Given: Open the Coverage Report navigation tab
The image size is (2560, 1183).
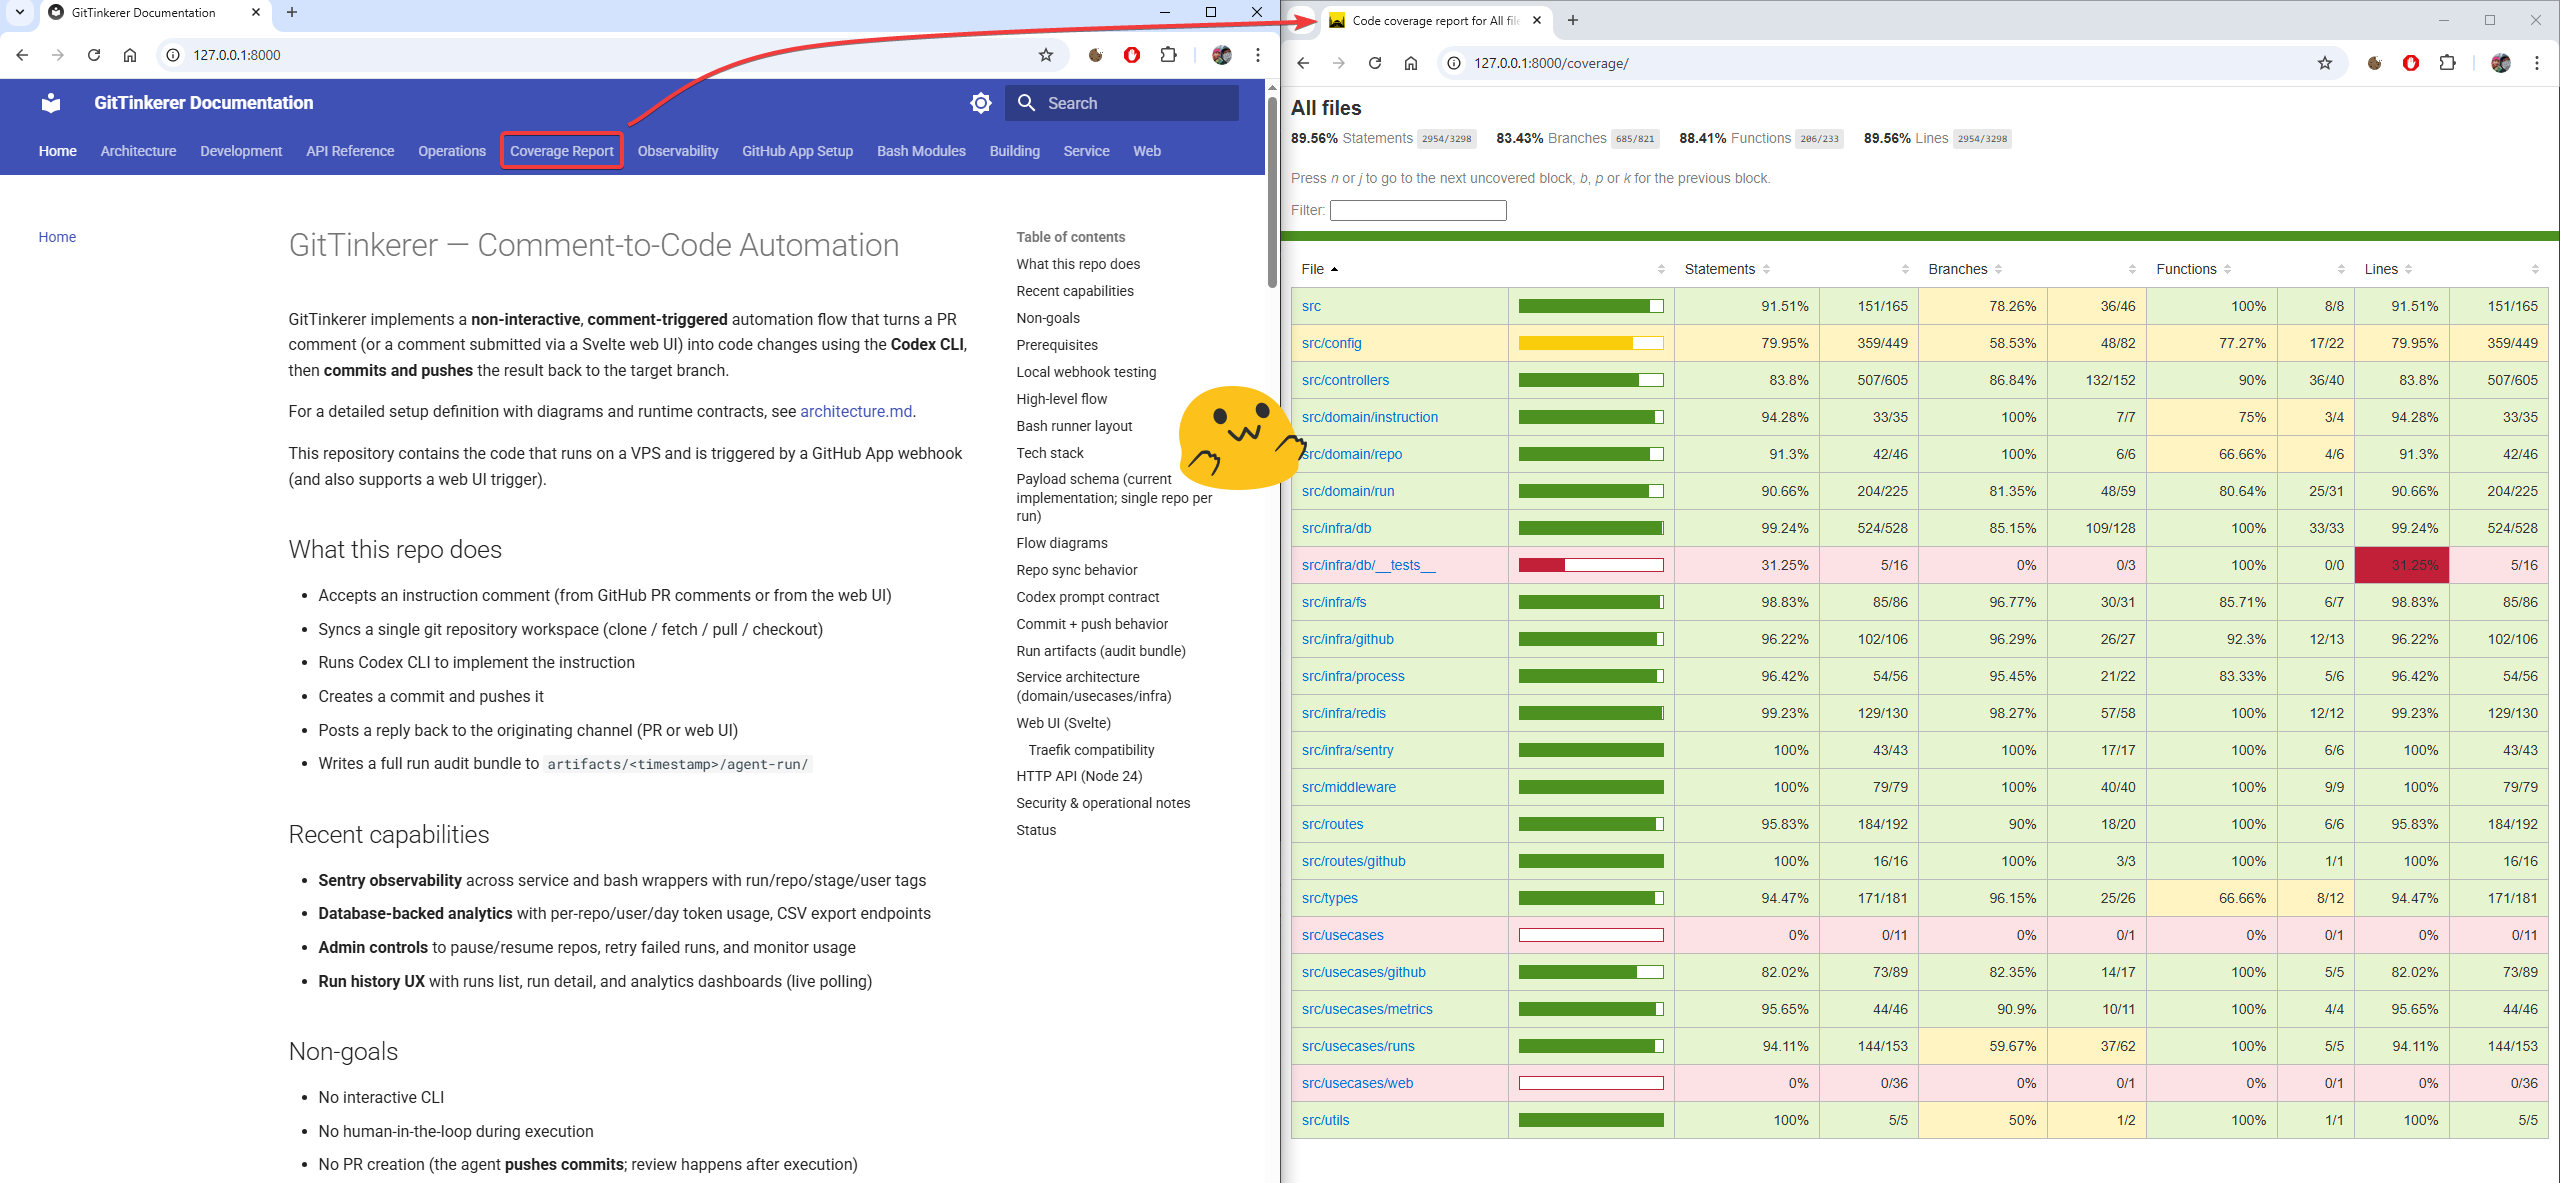Looking at the screenshot, I should pos(561,151).
